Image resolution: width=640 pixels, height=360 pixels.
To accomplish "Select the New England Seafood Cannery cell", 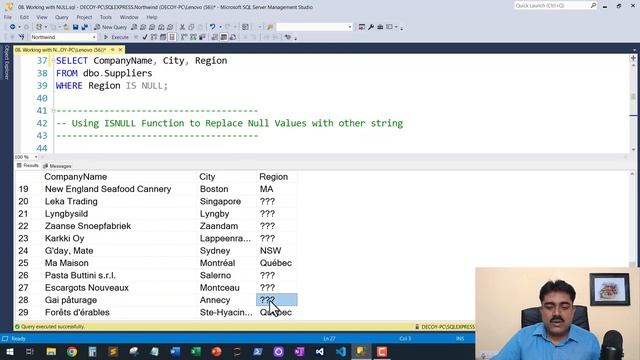I will coord(120,189).
